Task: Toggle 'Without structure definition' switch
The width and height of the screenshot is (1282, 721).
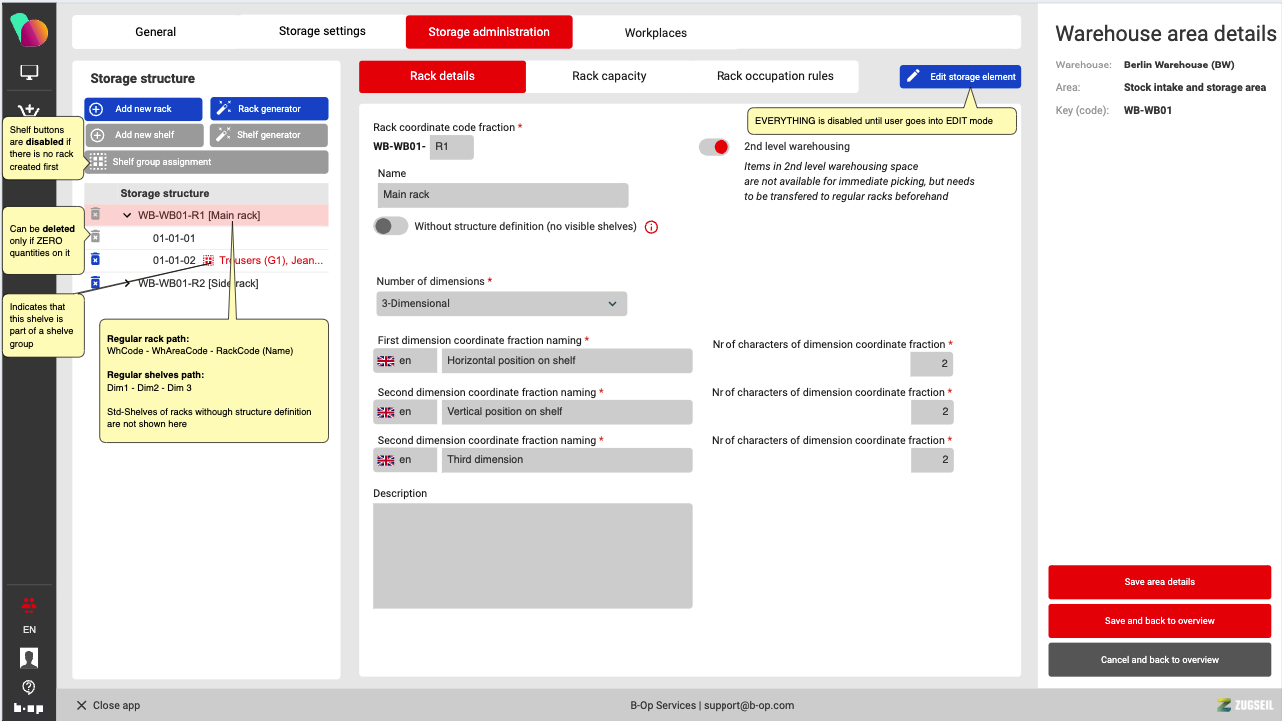Action: 391,226
